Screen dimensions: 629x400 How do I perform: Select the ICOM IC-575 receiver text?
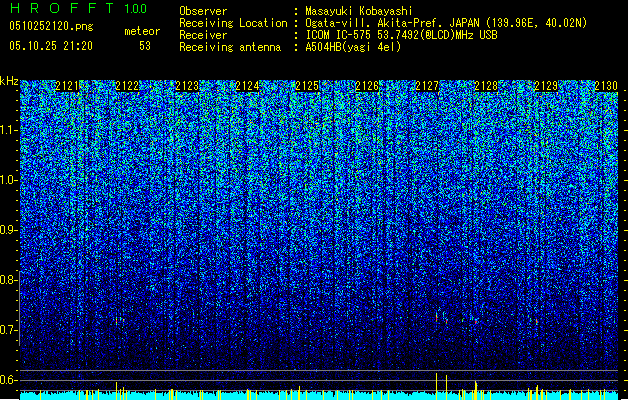click(x=401, y=35)
